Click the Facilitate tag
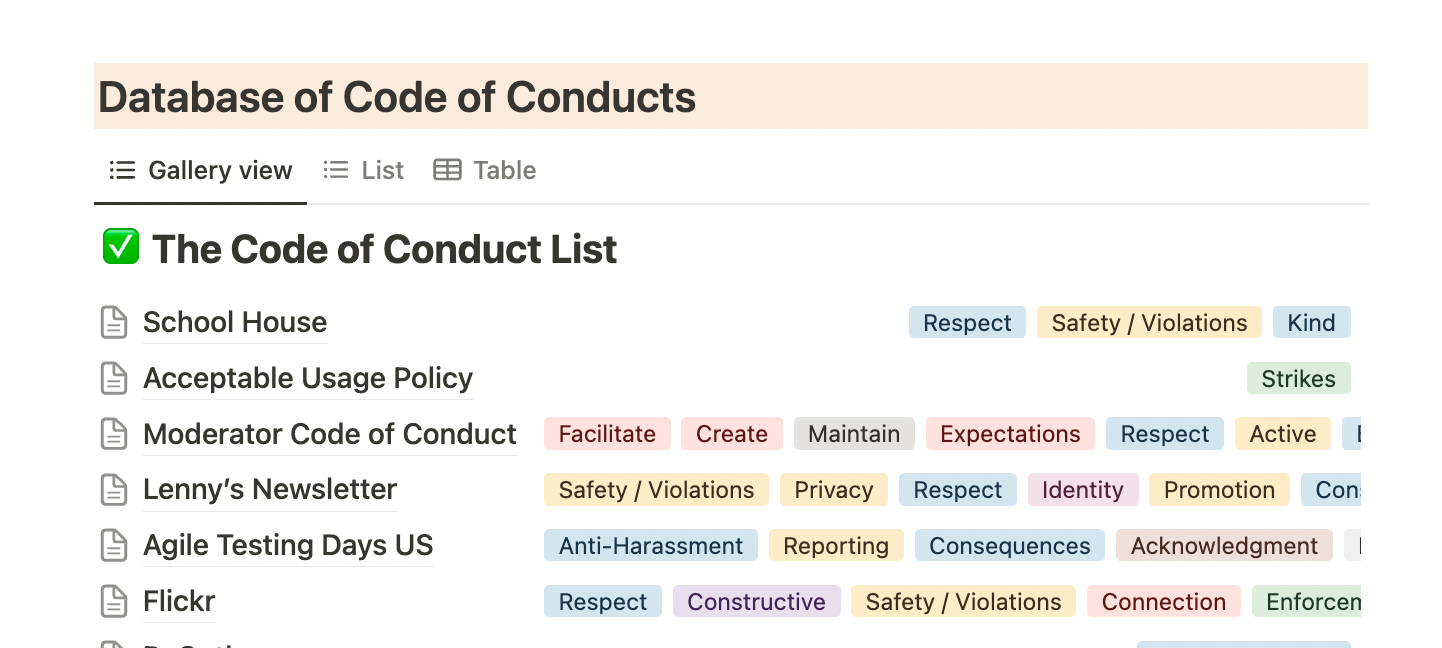 click(607, 434)
